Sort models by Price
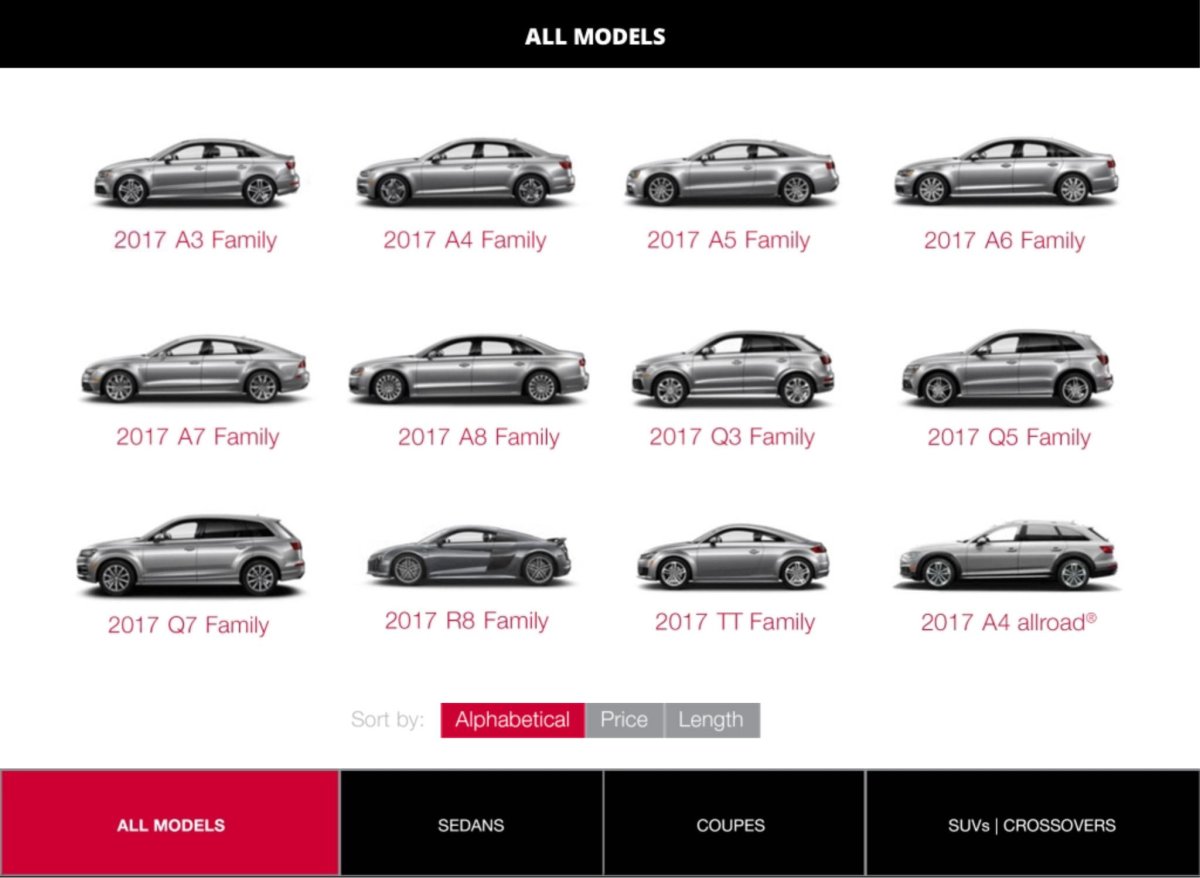The width and height of the screenshot is (1200, 878). 623,719
